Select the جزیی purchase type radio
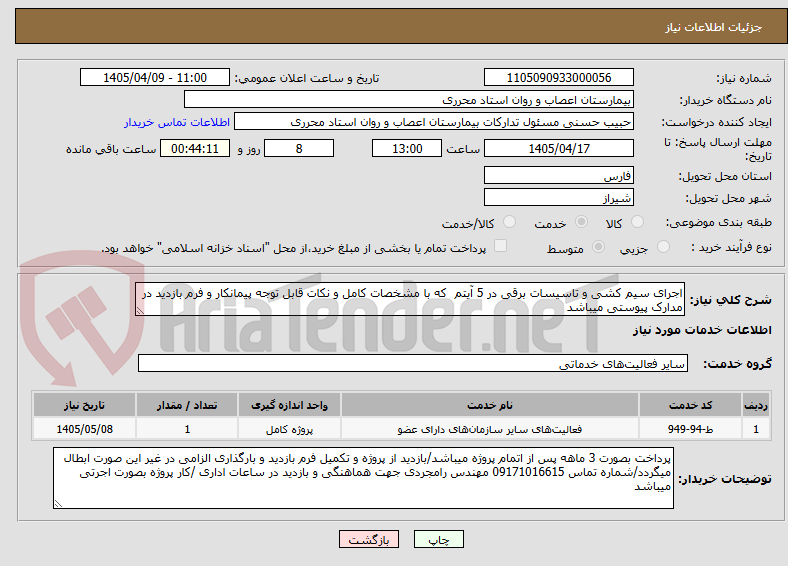788x566 pixels. (x=663, y=246)
